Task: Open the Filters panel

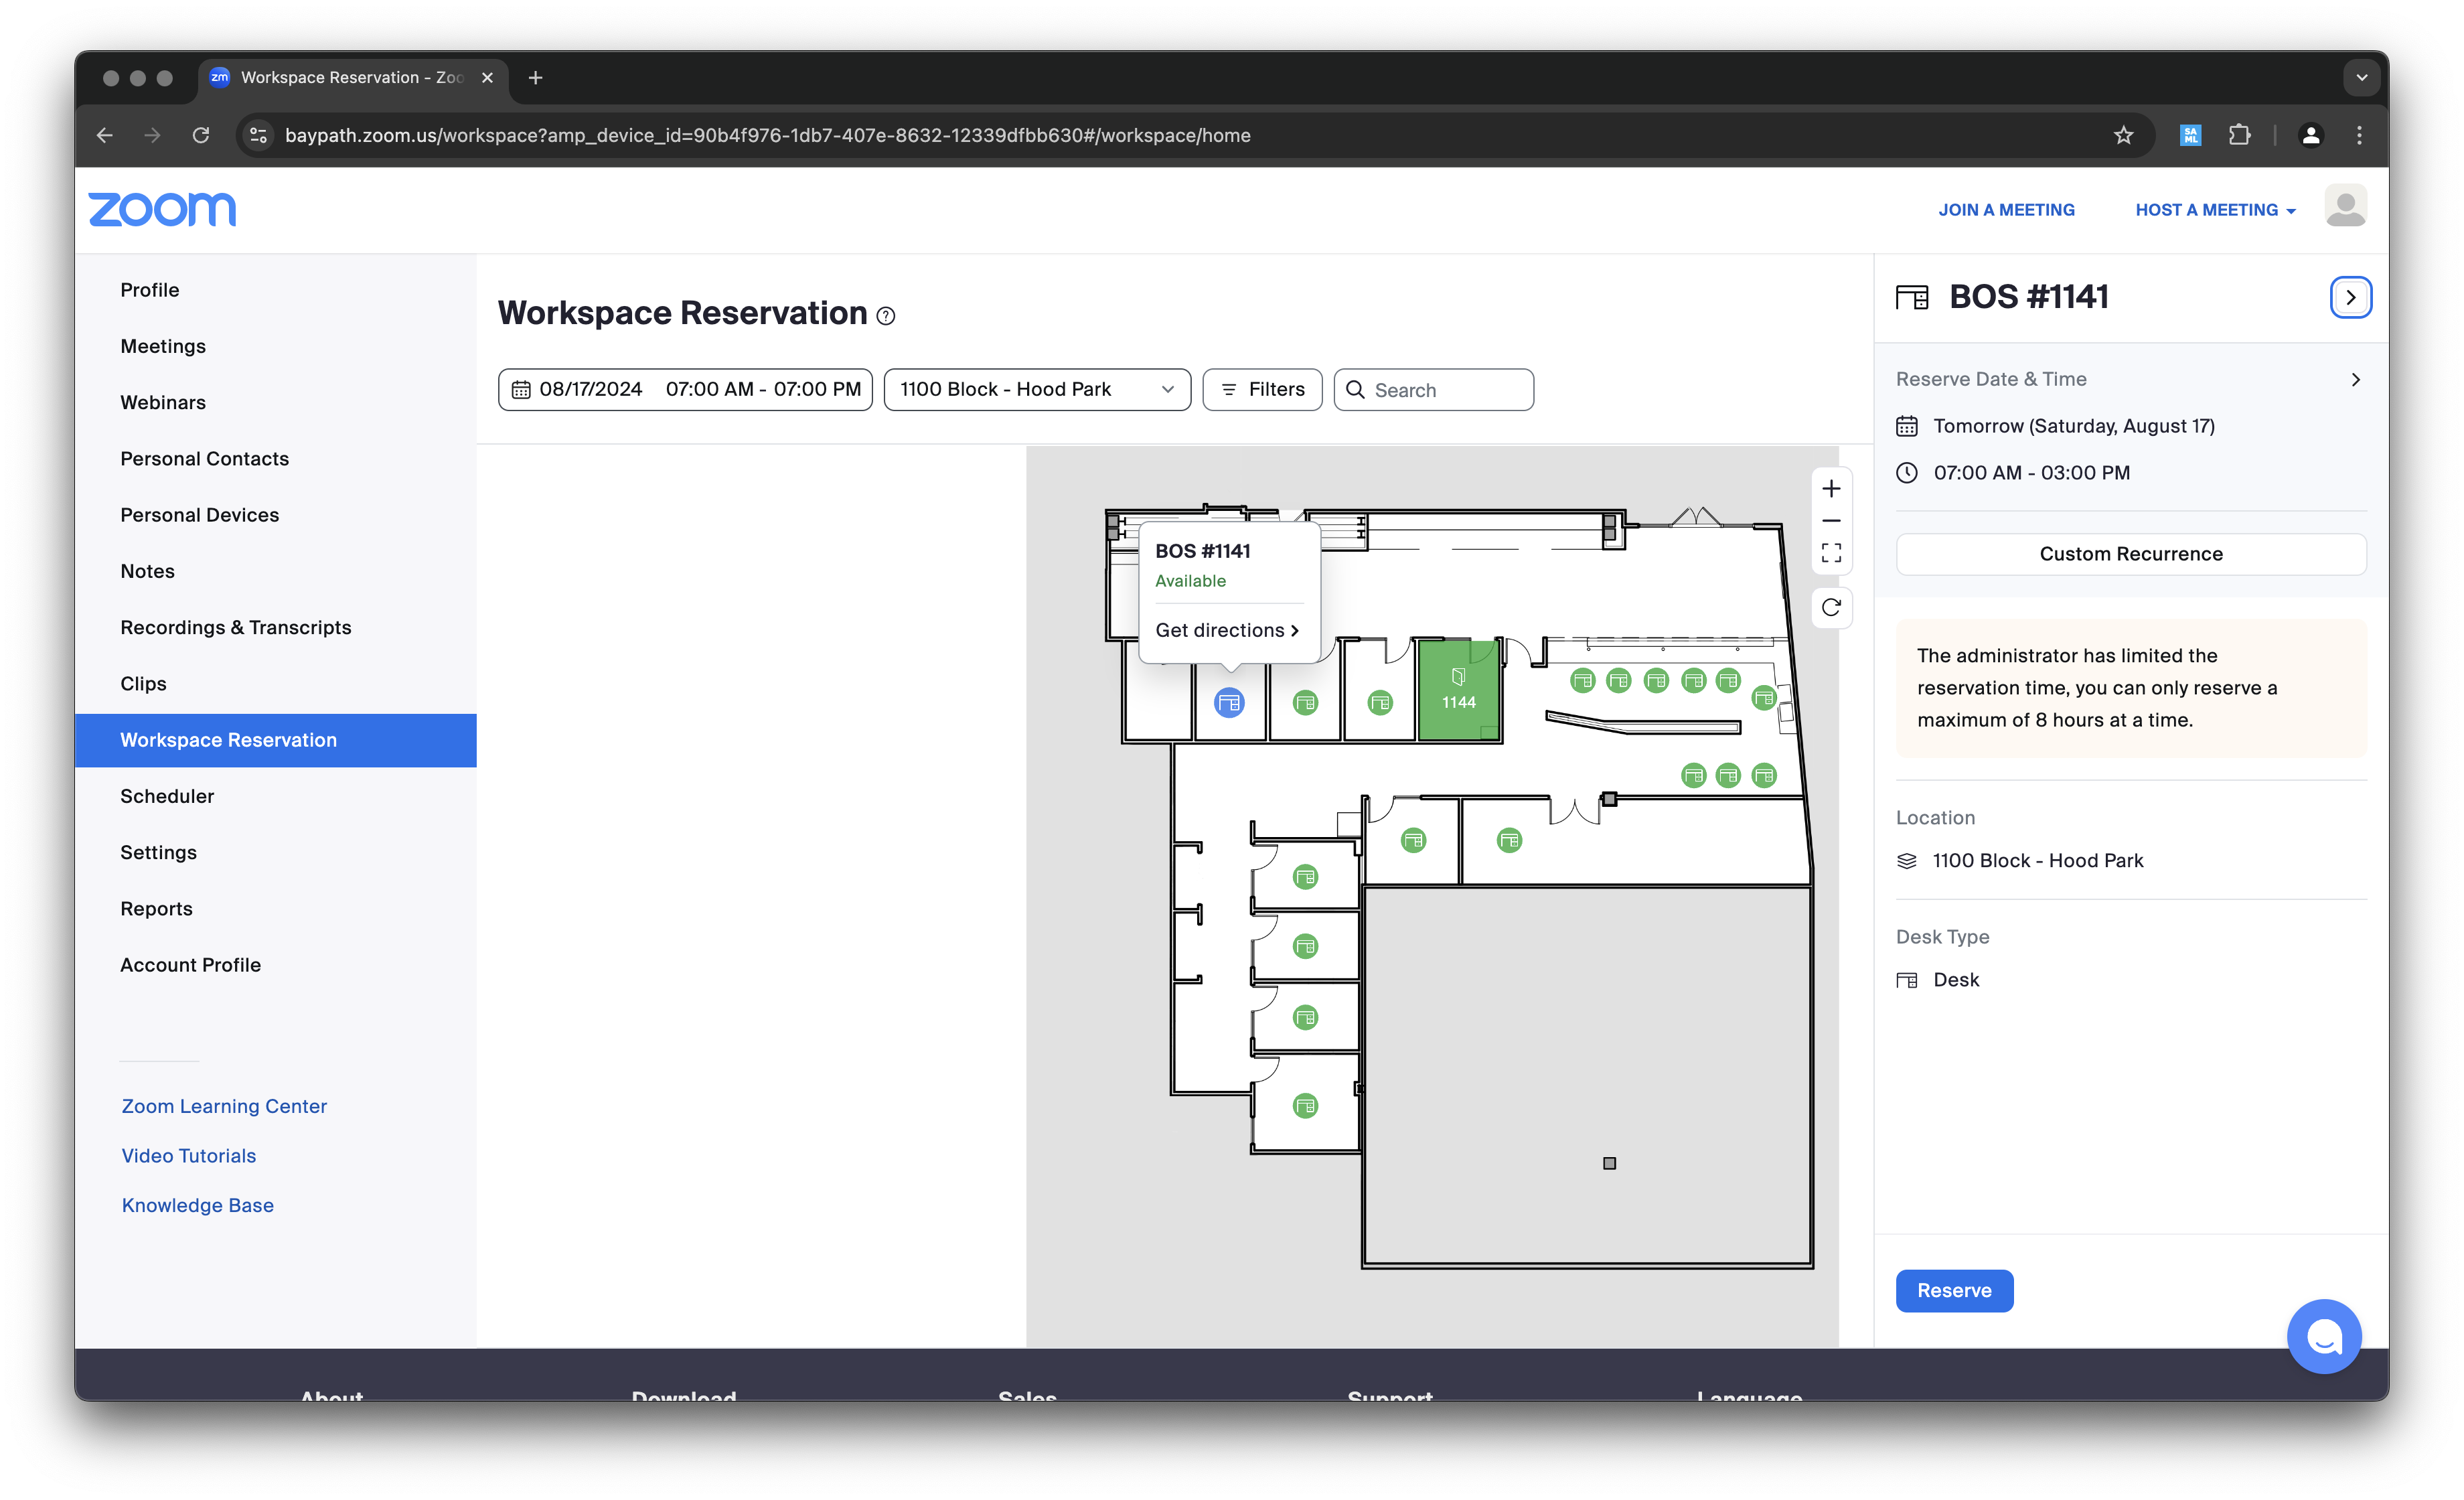Action: click(x=1262, y=390)
